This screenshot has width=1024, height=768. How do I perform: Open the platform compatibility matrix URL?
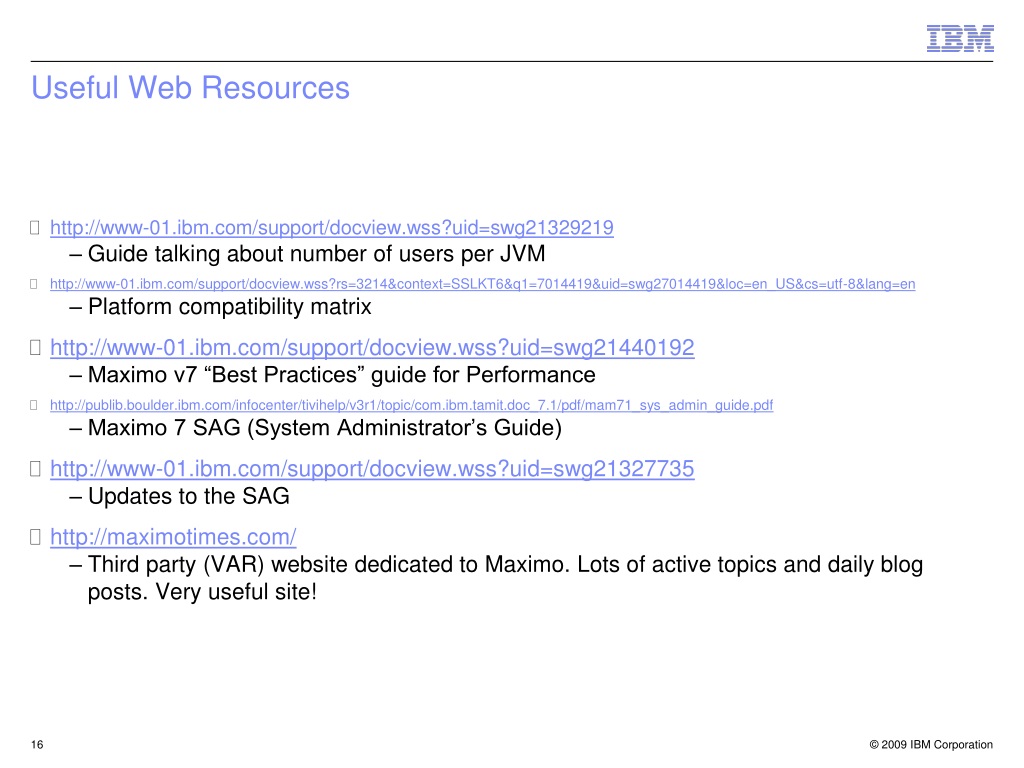[483, 284]
